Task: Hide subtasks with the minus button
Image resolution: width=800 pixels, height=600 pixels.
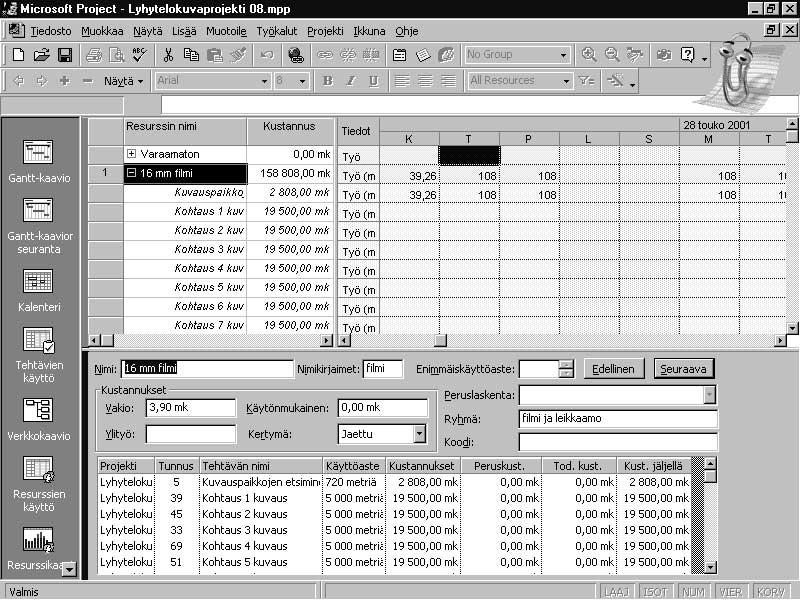Action: (x=88, y=81)
